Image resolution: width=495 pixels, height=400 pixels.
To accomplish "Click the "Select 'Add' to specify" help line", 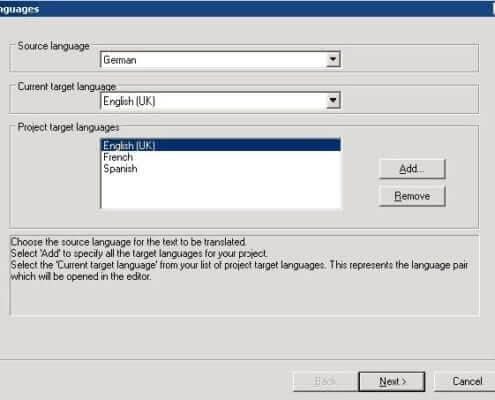I will pos(139,253).
